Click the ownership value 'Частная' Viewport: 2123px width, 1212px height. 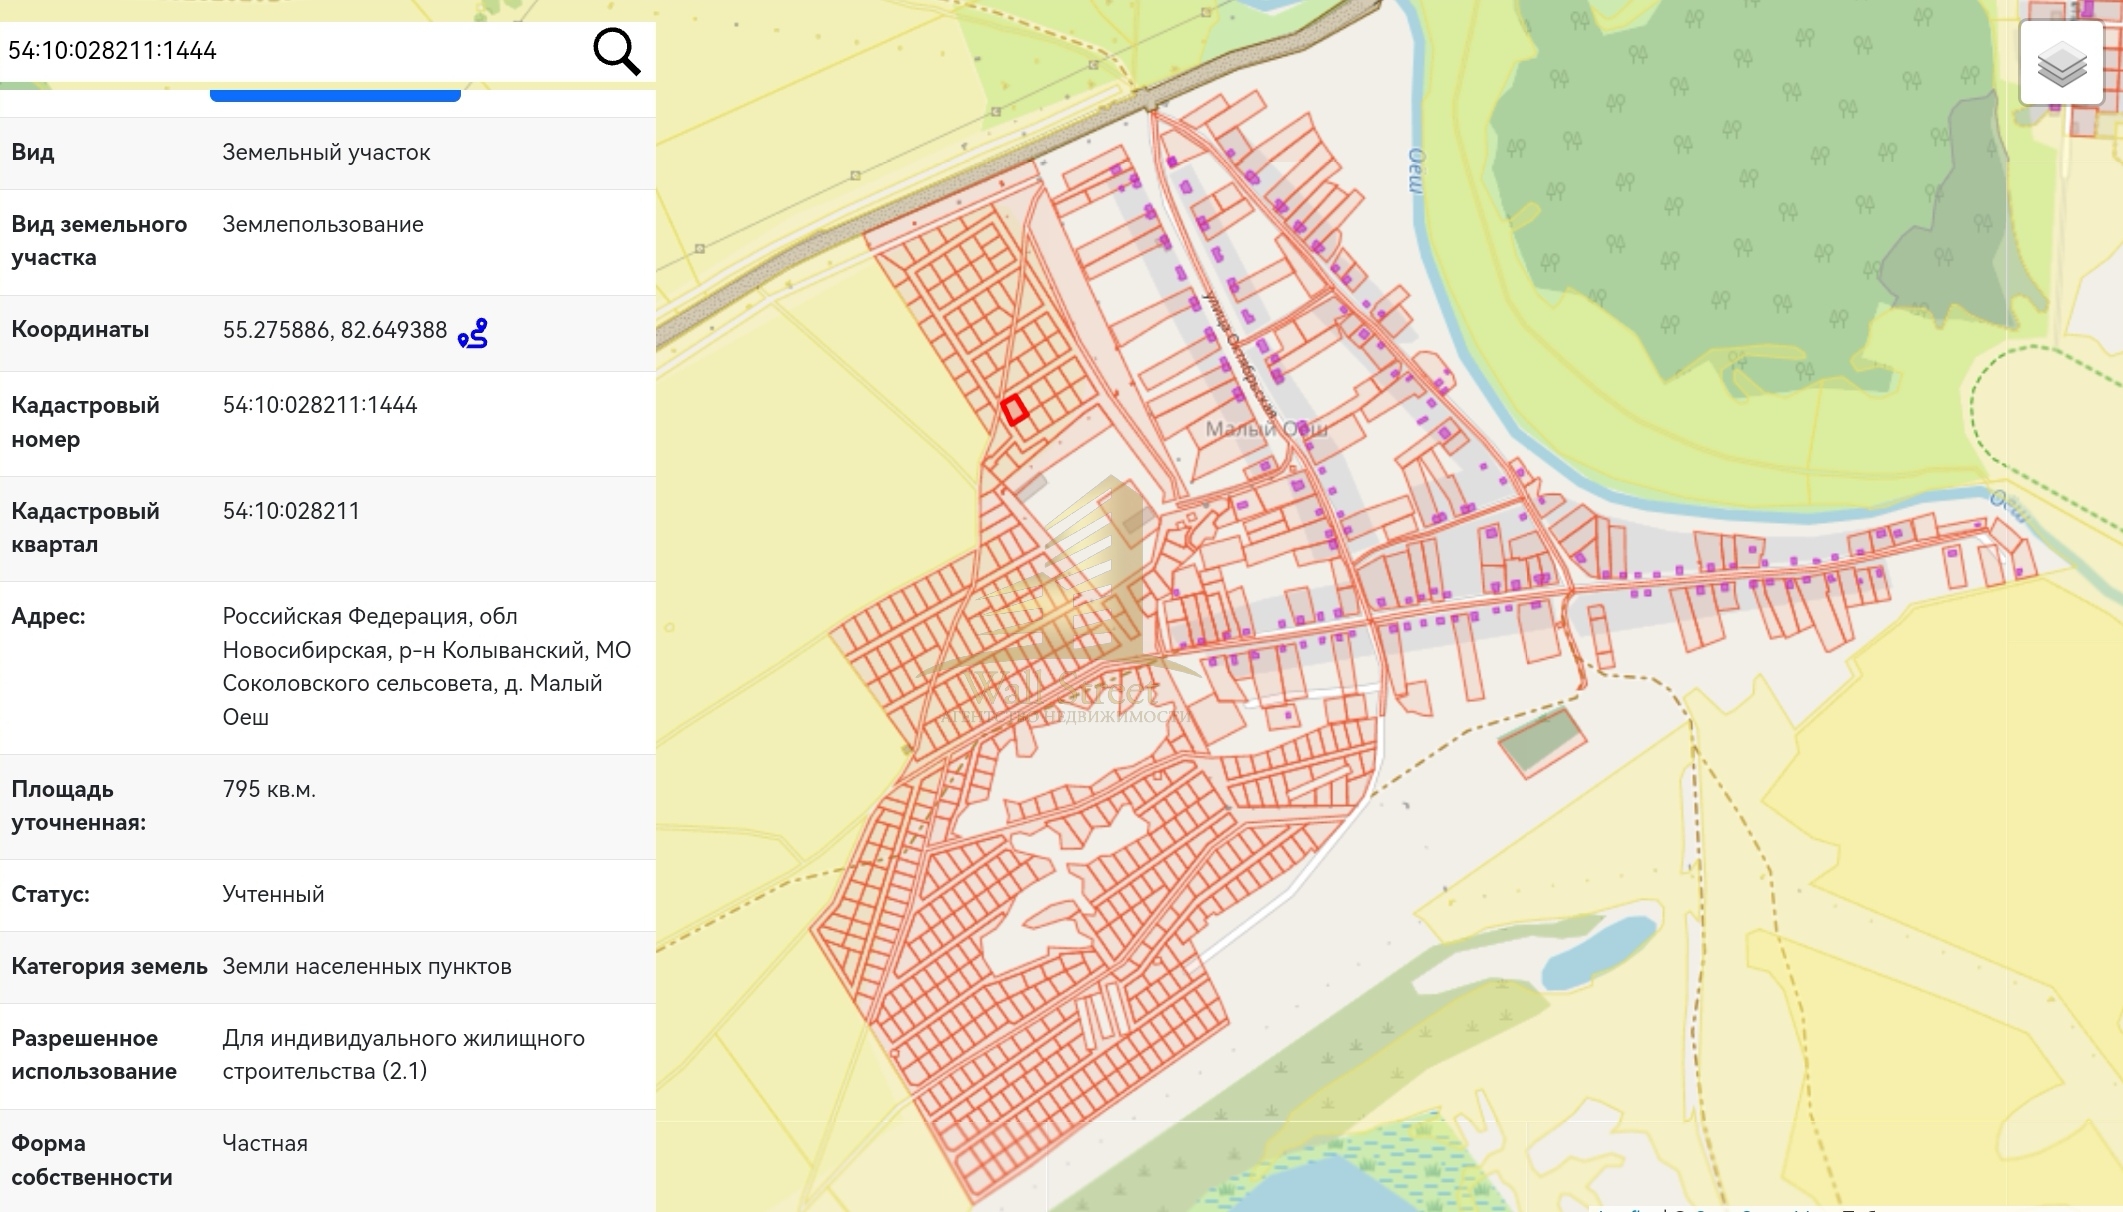click(265, 1143)
